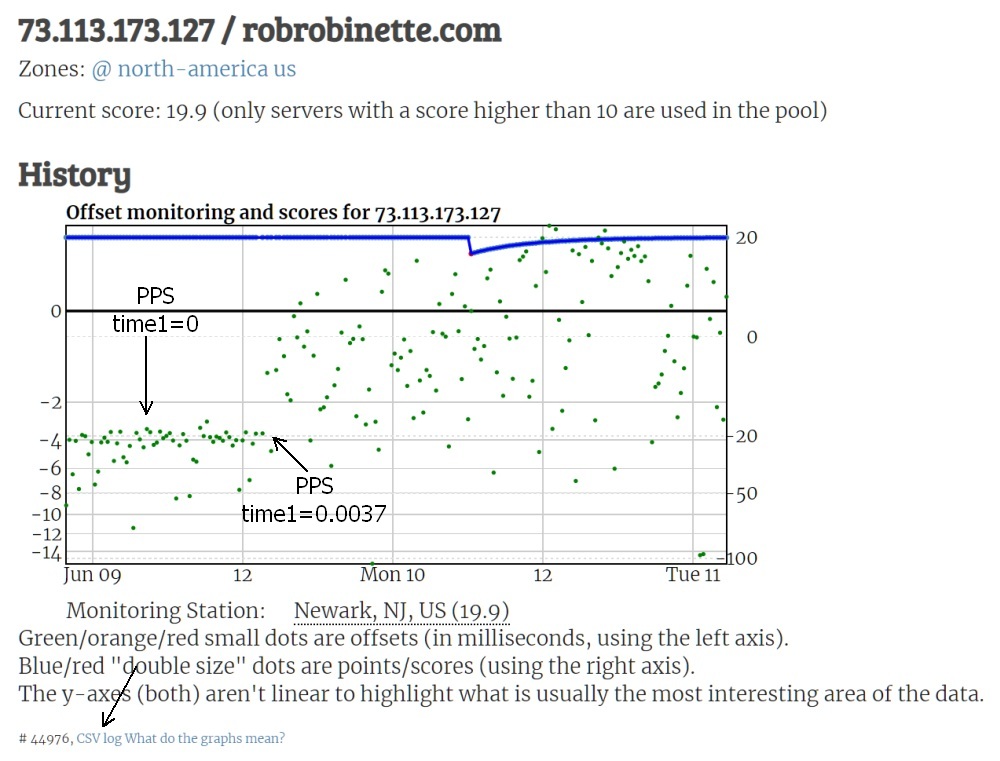Click the History heading
Screen dimensions: 1000x761
pyautogui.click(x=75, y=175)
